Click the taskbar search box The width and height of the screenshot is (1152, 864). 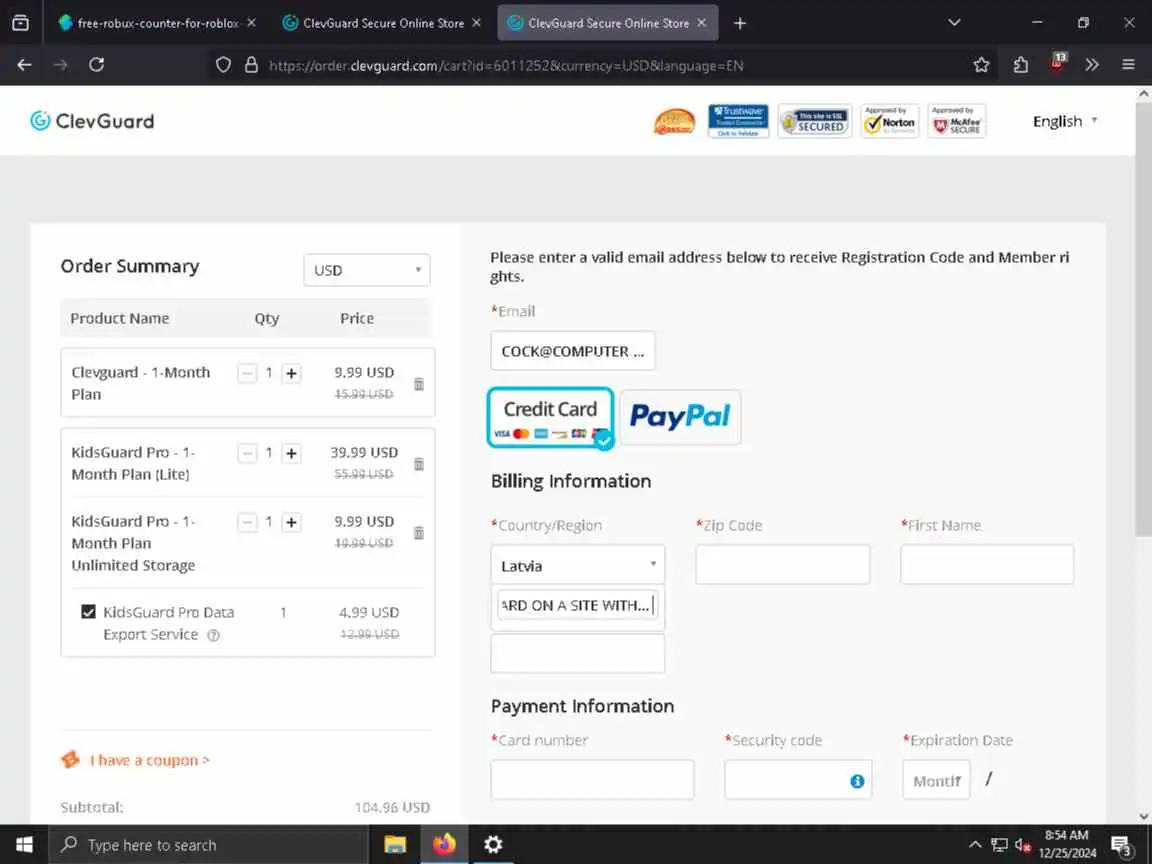[207, 845]
